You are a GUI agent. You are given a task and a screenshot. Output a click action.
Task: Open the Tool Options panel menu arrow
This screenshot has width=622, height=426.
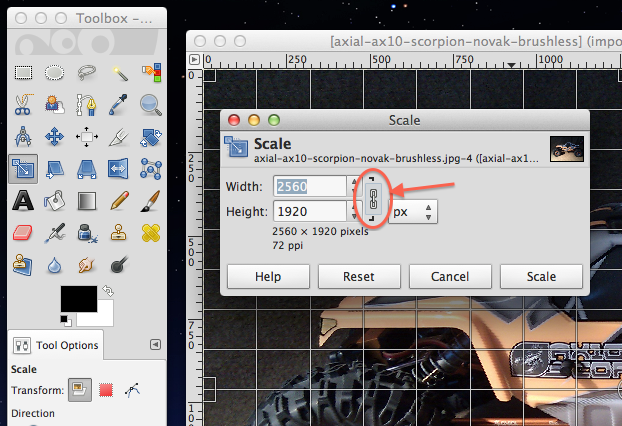pos(155,344)
